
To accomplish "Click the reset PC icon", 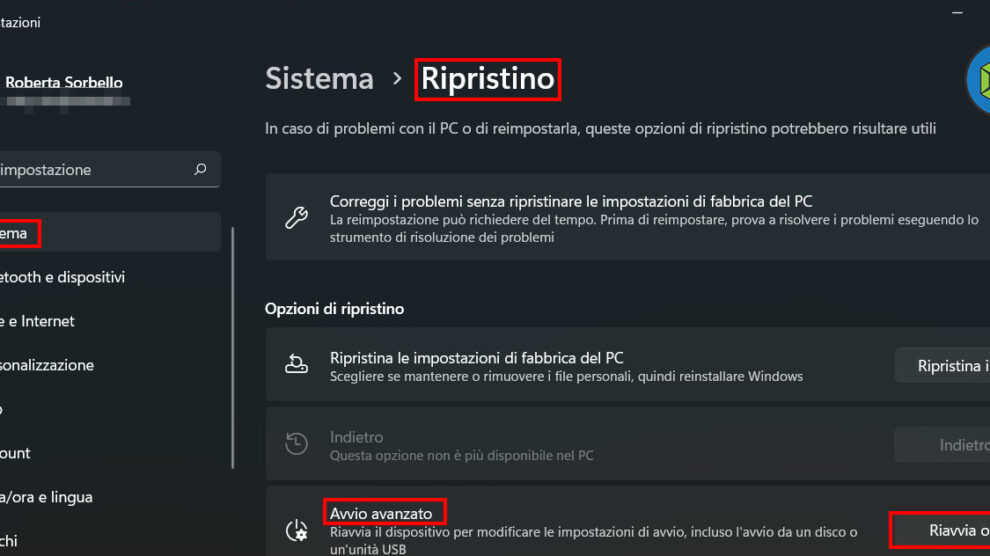I will coord(296,366).
